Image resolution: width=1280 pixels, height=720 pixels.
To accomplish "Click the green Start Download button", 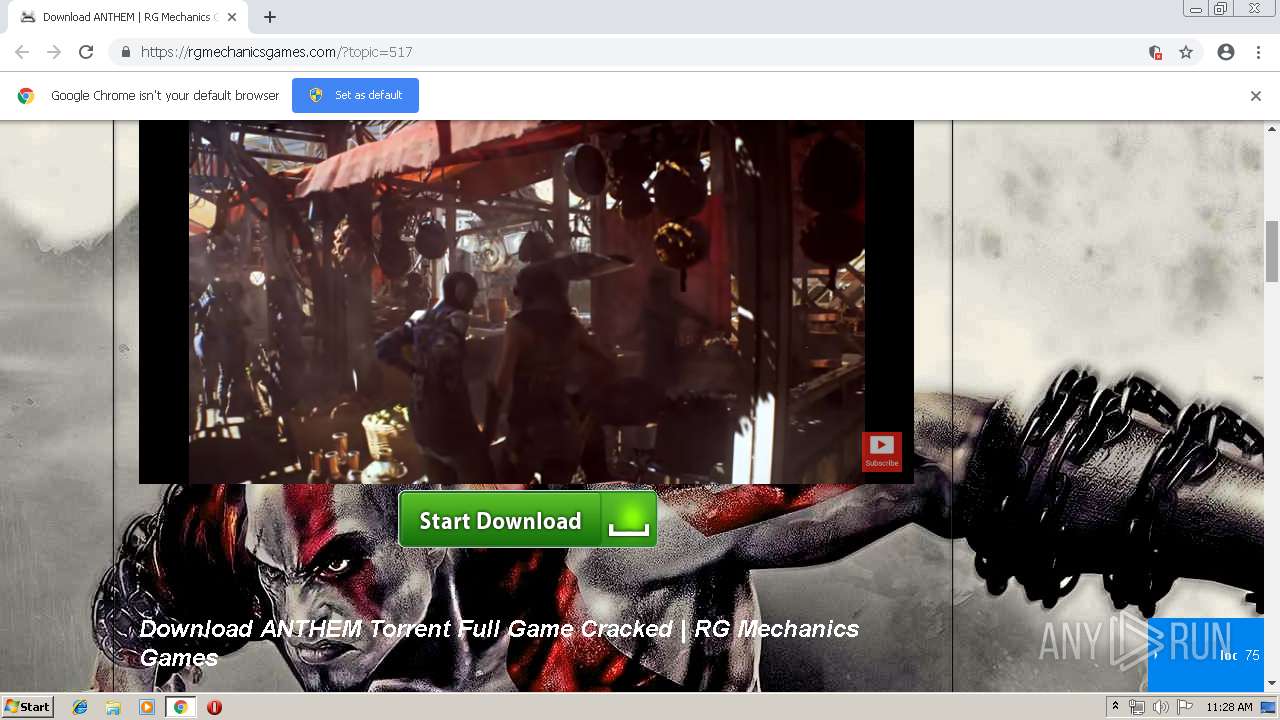I will (527, 519).
